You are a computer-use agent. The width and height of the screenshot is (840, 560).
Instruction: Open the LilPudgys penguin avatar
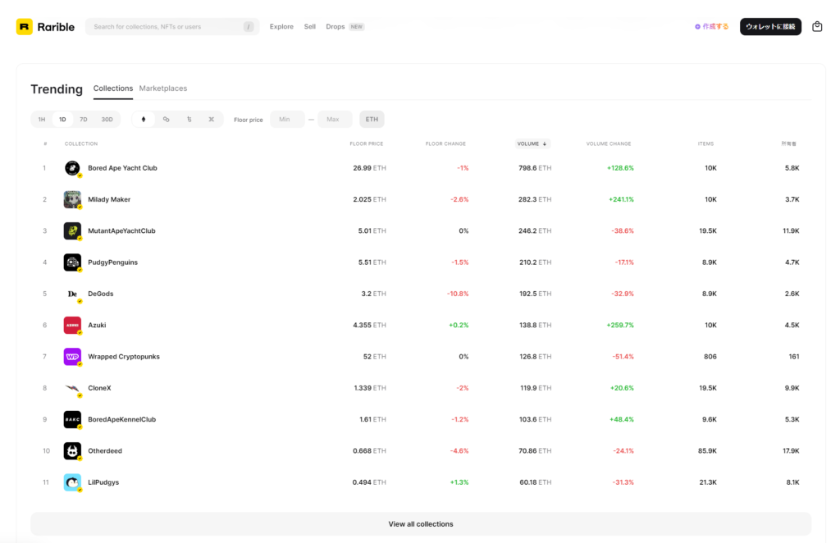click(72, 482)
